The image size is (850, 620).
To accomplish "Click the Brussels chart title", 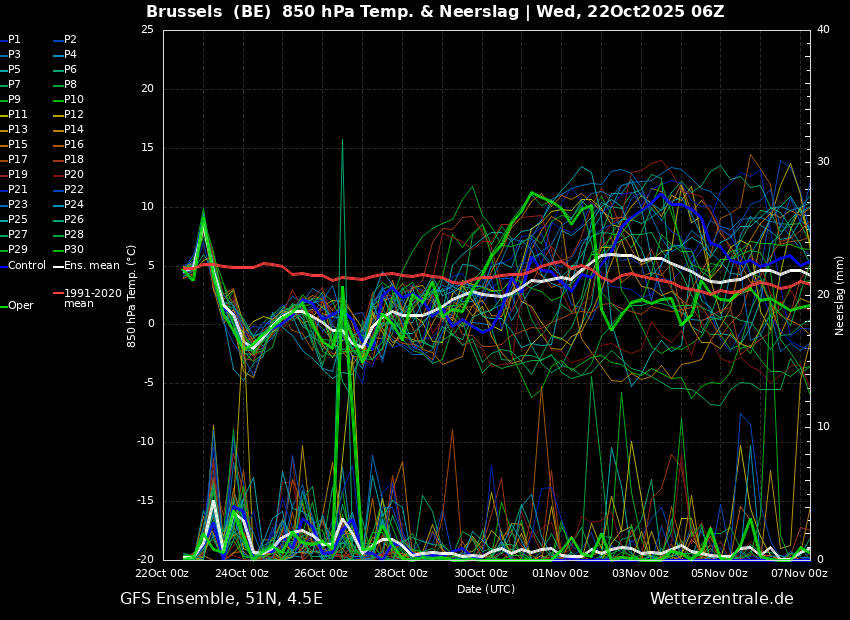I will pyautogui.click(x=435, y=12).
